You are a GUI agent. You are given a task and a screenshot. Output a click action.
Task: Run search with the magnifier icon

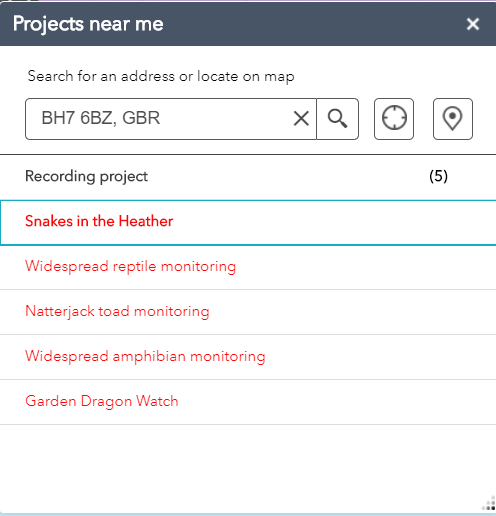[x=337, y=119]
